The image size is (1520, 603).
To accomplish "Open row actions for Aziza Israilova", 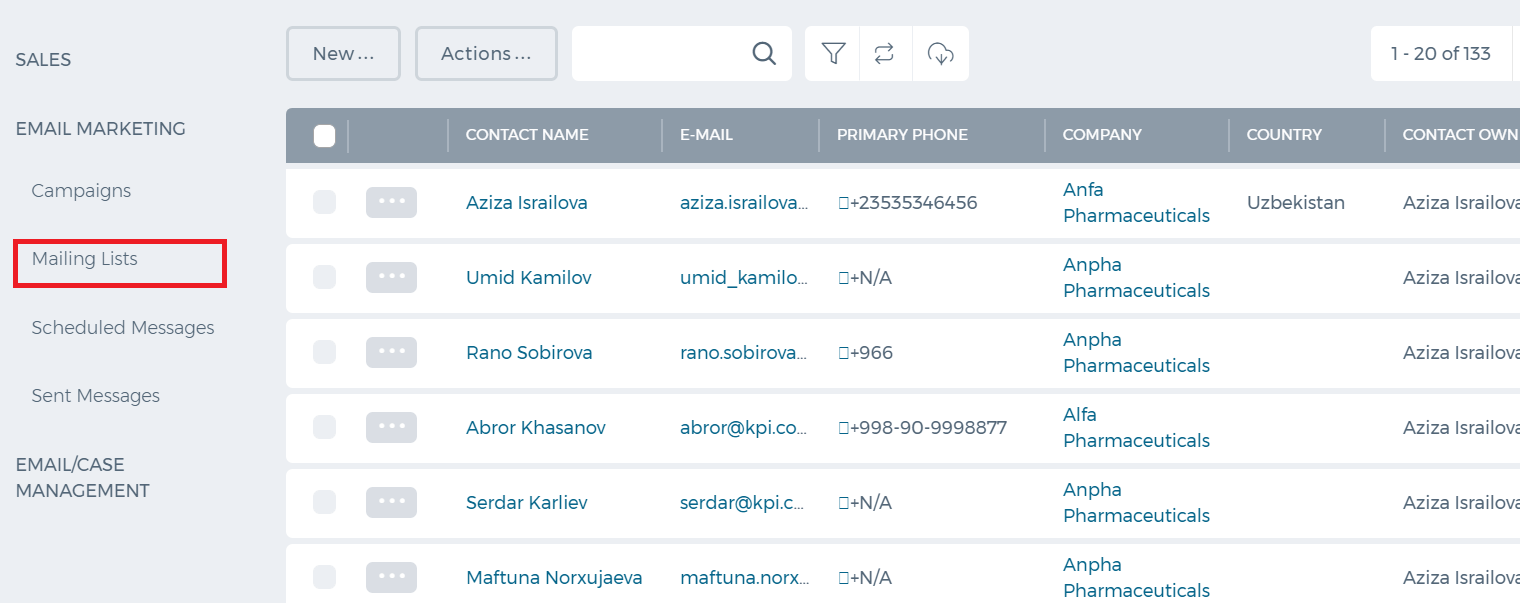I will [391, 202].
